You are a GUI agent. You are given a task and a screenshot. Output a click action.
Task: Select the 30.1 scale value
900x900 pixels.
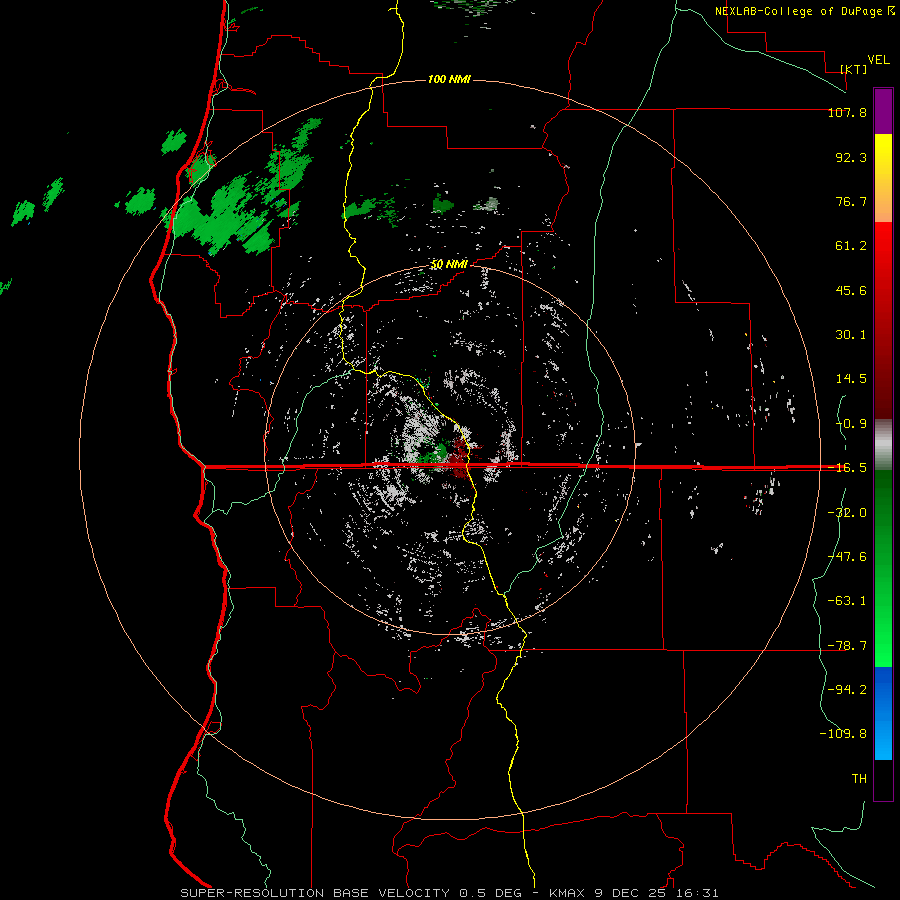tap(851, 335)
